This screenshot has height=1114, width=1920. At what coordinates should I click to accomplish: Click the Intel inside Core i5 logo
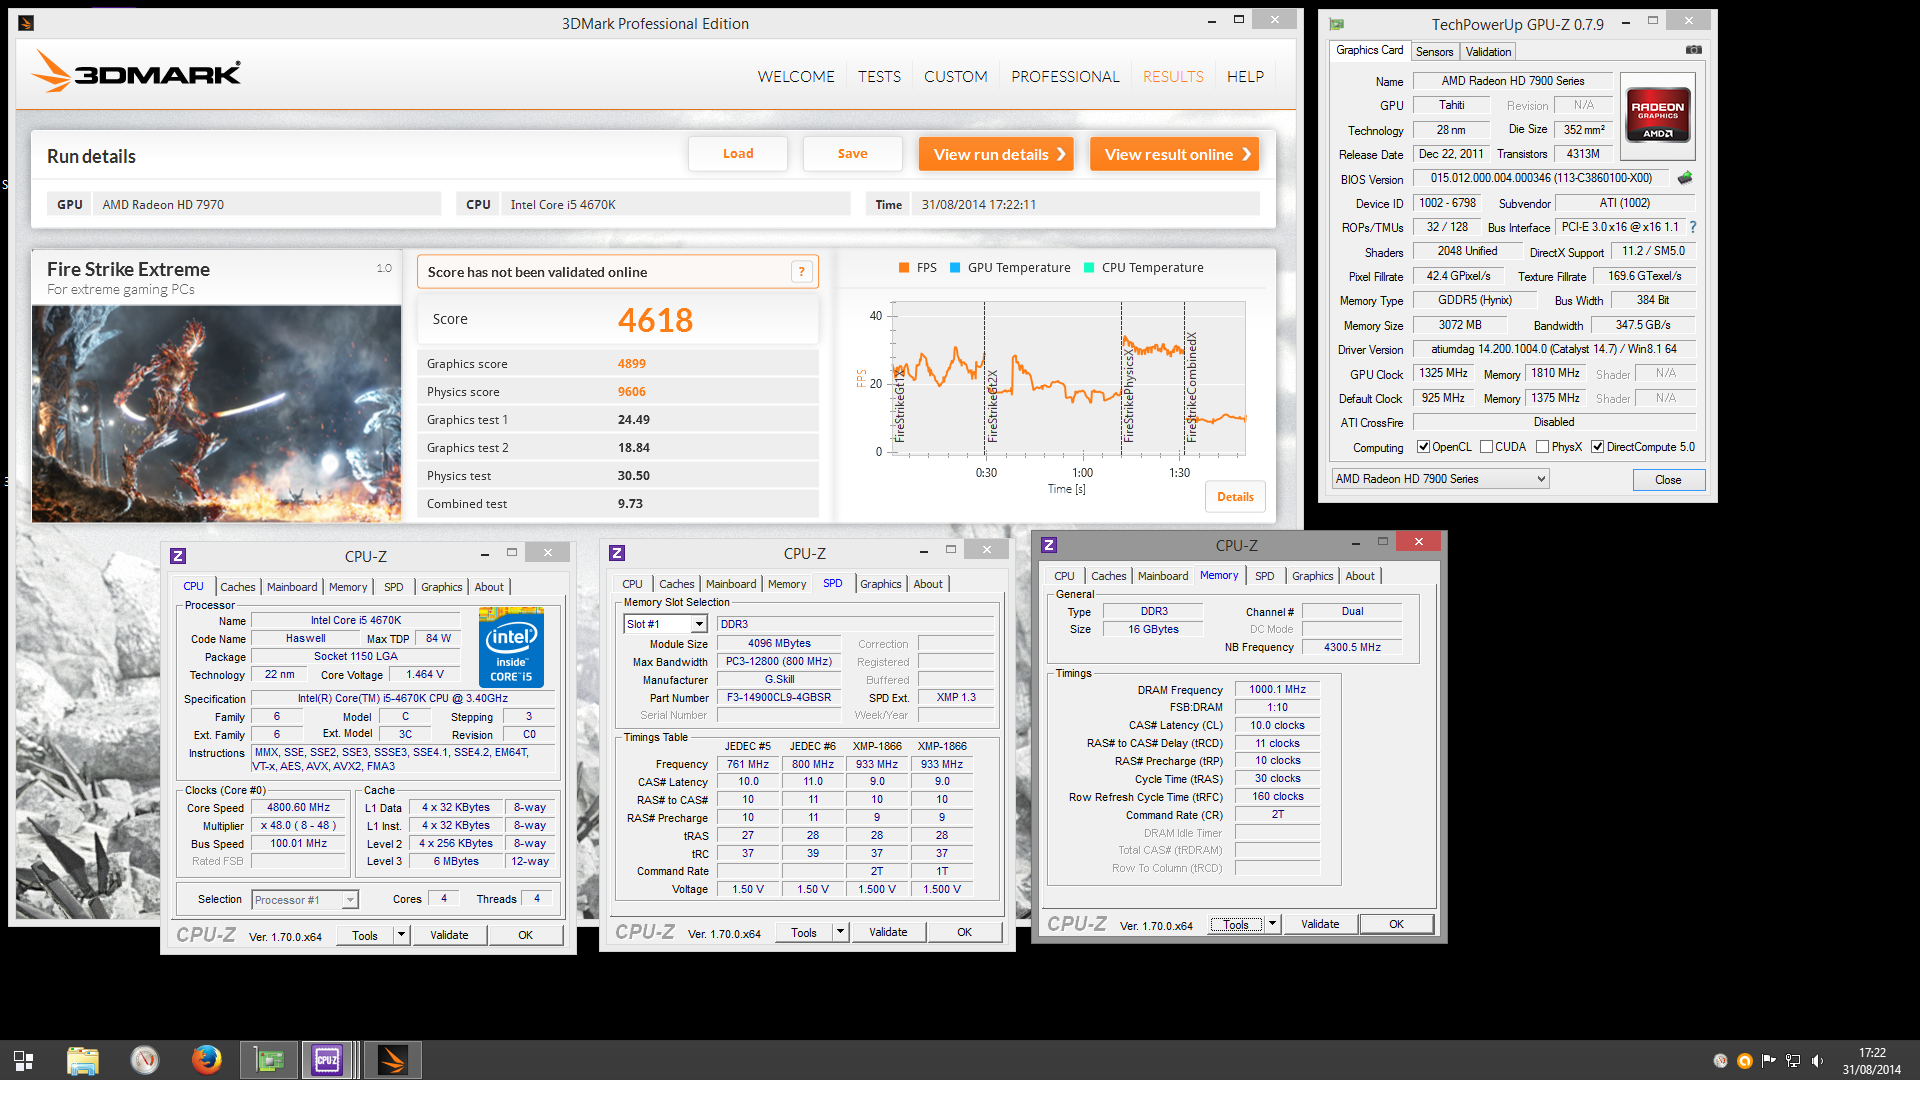pyautogui.click(x=511, y=647)
